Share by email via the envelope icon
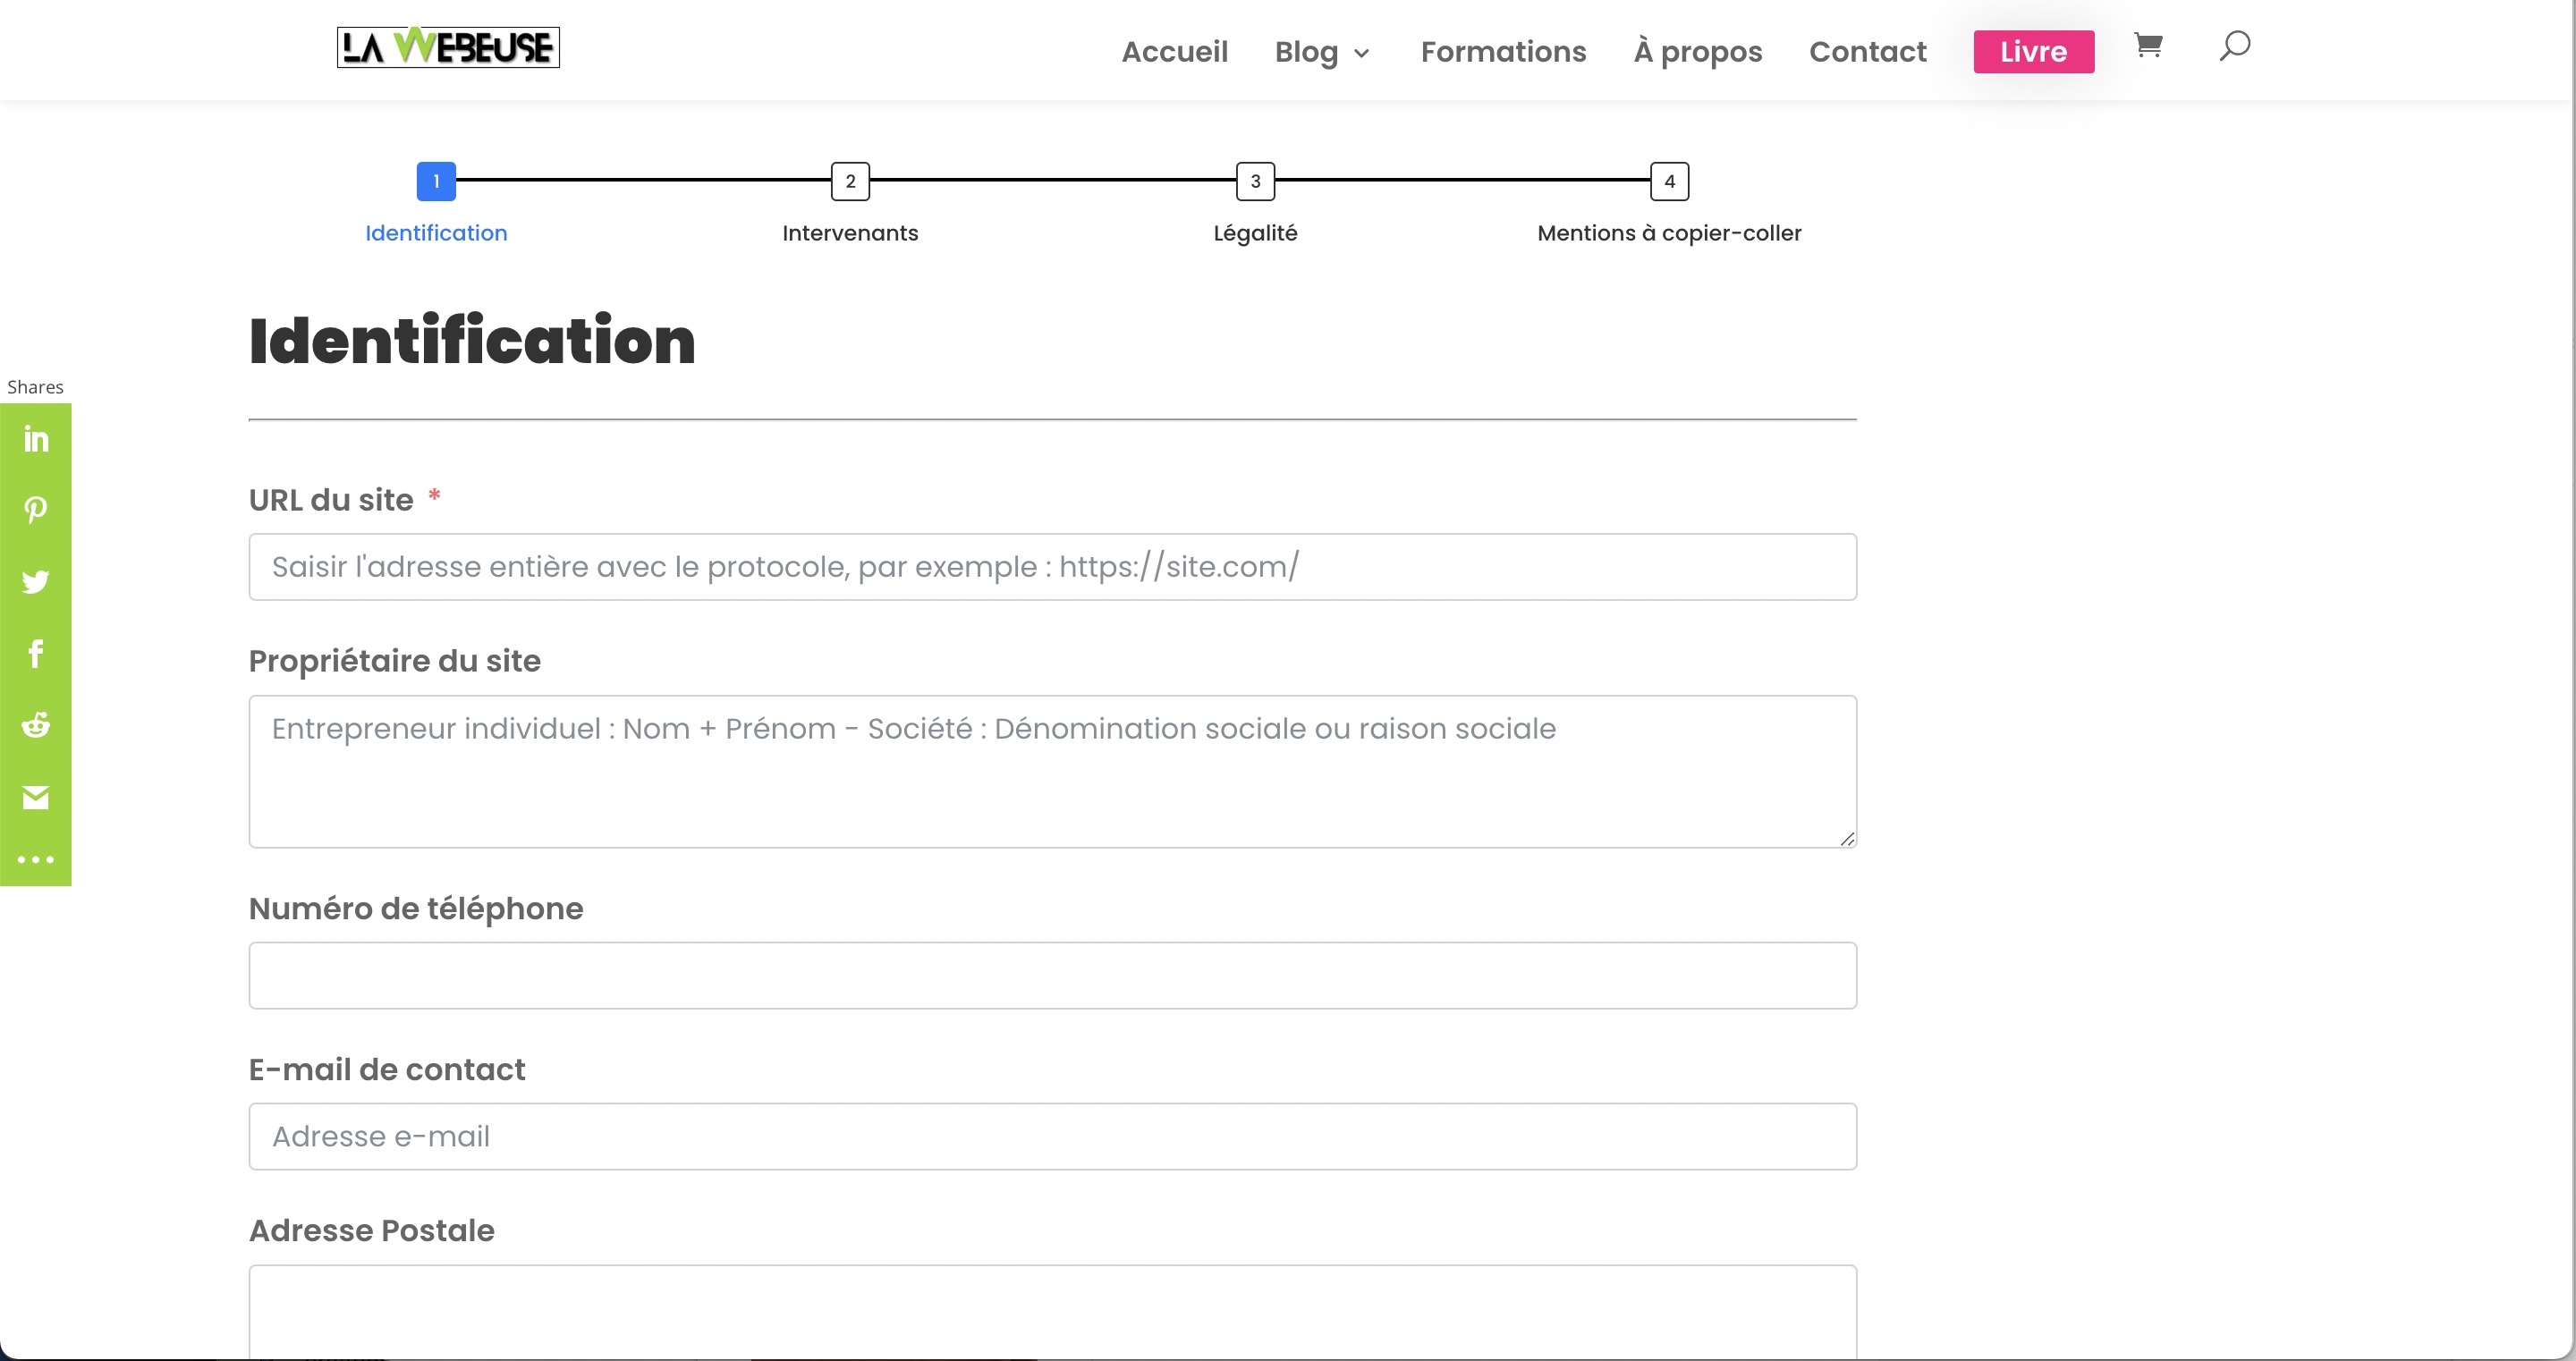The height and width of the screenshot is (1361, 2576). coord(36,797)
